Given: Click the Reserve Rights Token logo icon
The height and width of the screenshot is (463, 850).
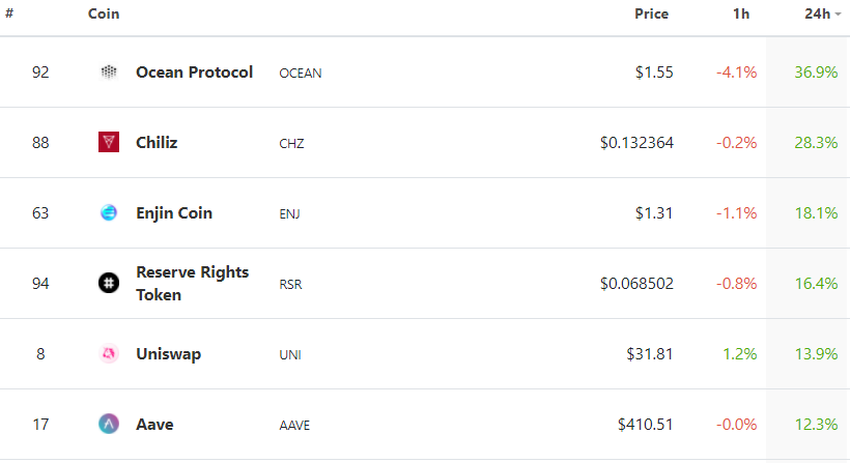Looking at the screenshot, I should pos(109,284).
